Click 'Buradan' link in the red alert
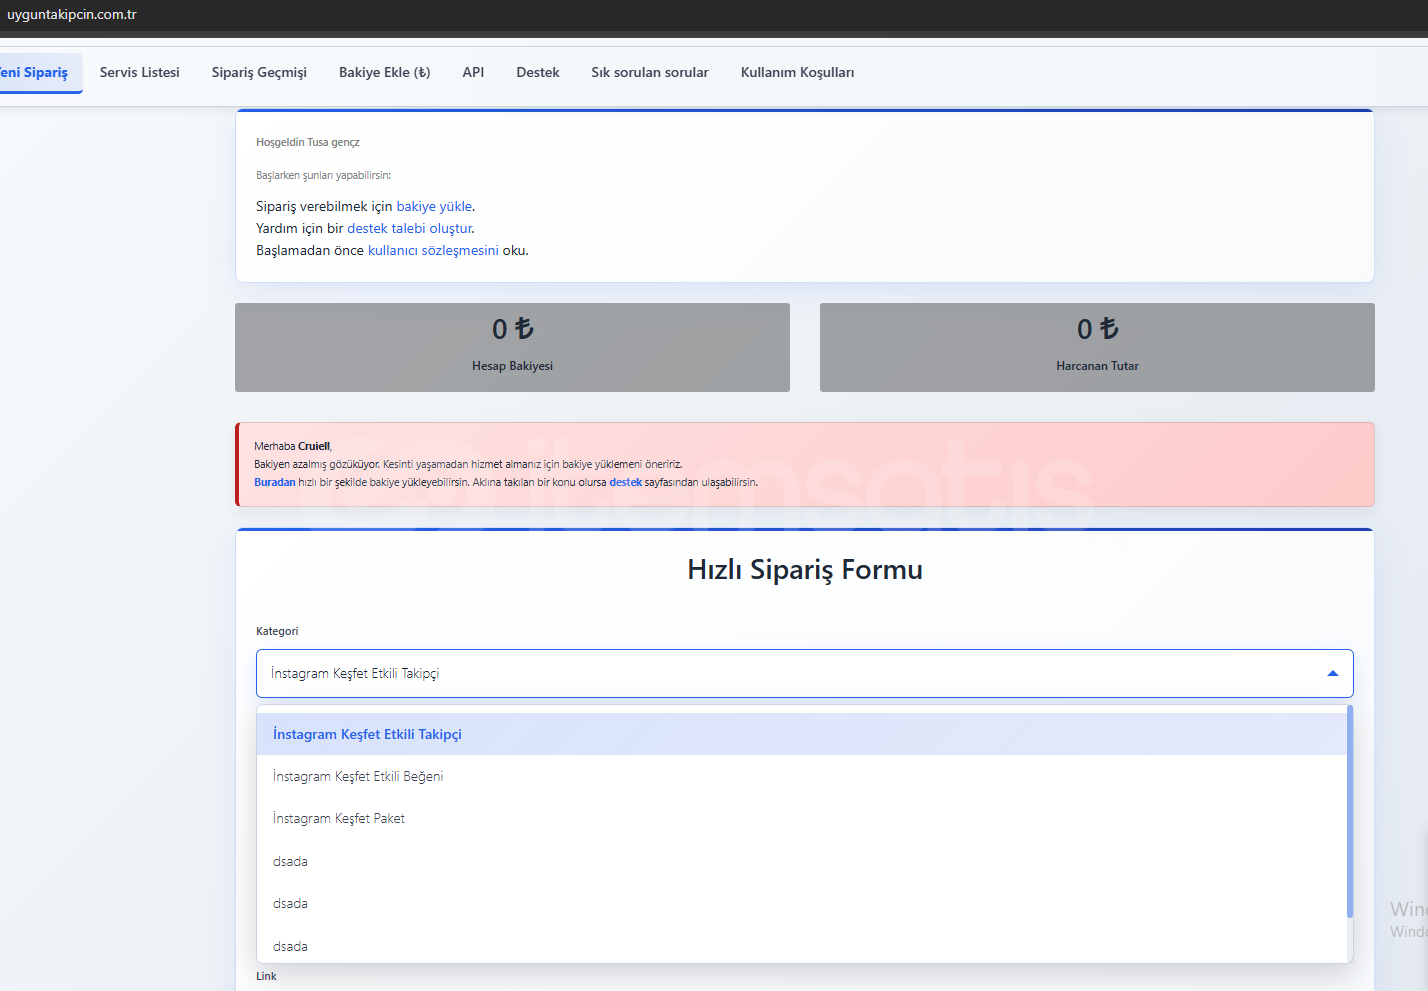1428x991 pixels. (x=274, y=482)
